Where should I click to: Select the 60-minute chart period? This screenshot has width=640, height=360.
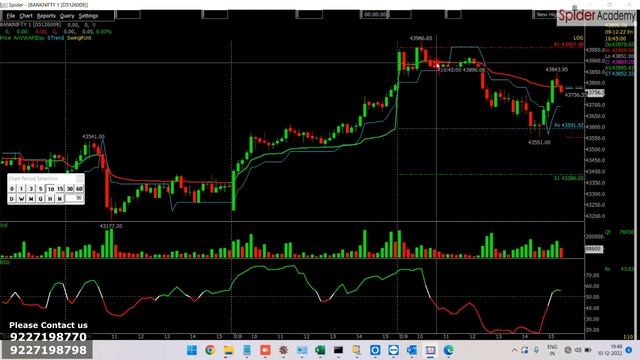coord(79,189)
